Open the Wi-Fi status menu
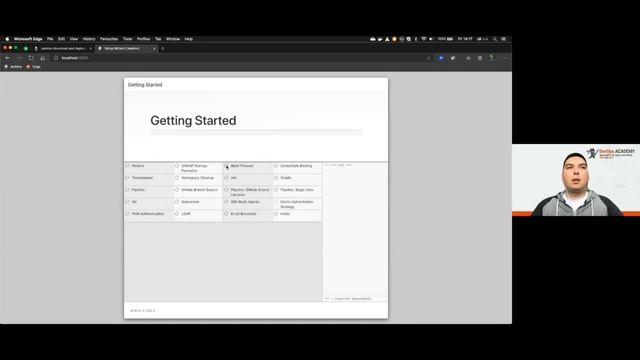Image resolution: width=640 pixels, height=360 pixels. (424, 39)
